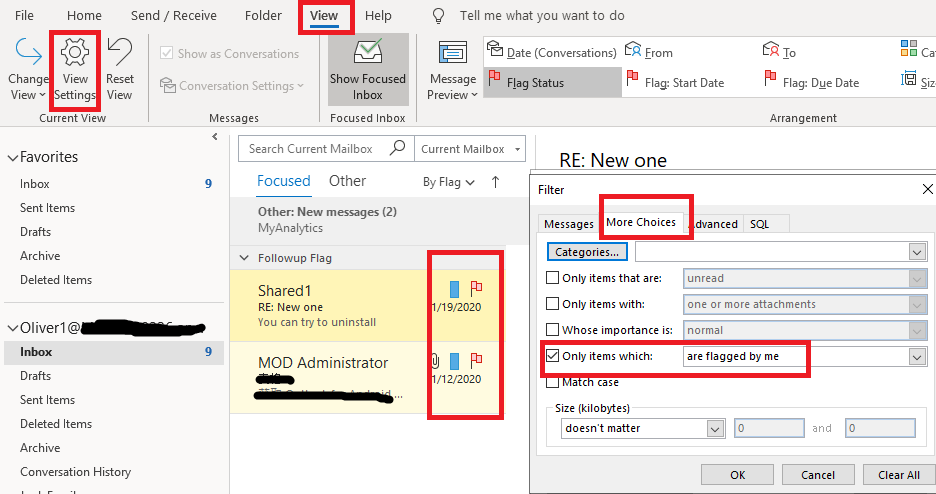Open Current Mailbox scope dropdown

coord(518,149)
